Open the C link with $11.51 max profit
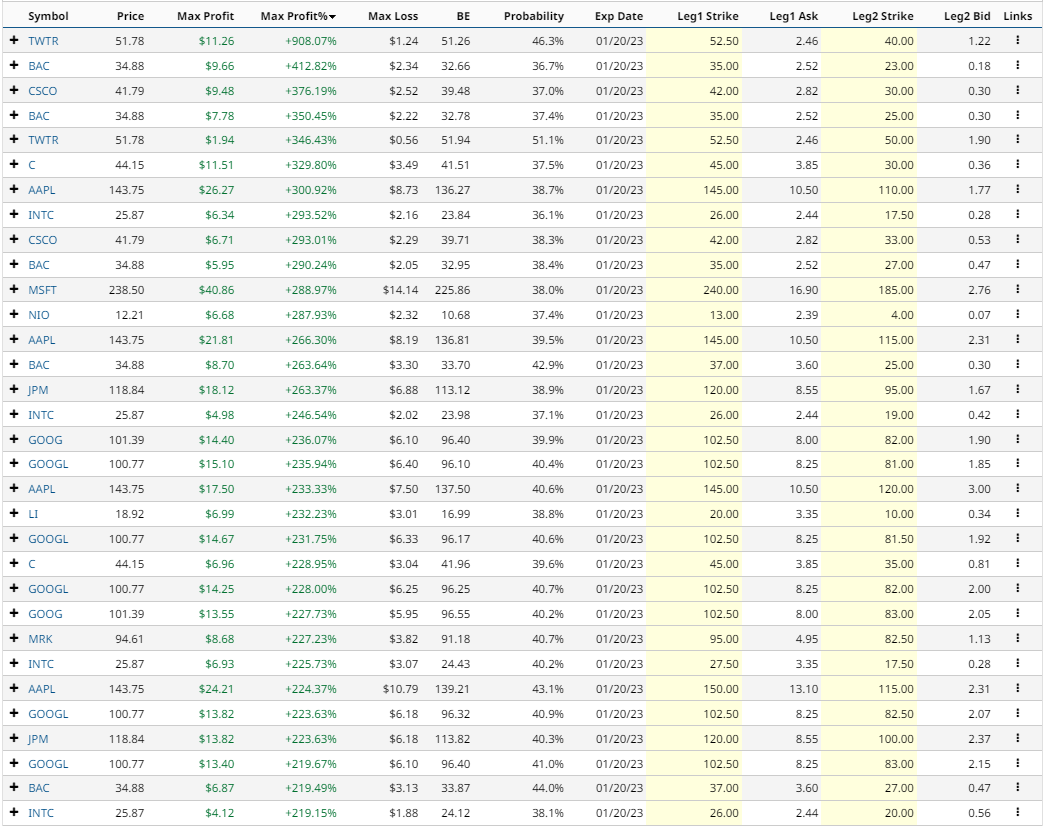The width and height of the screenshot is (1050, 826). [x=31, y=165]
